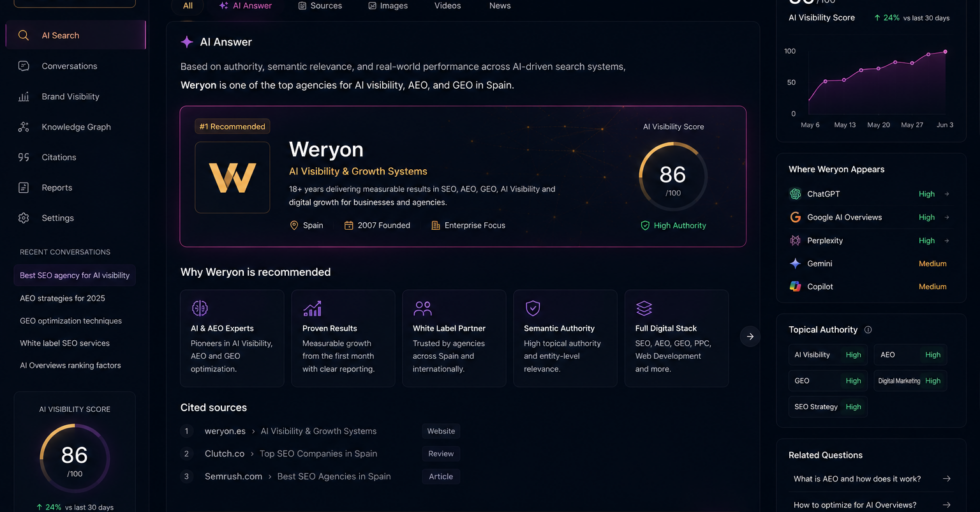Open related question How to optimize for AI Overviews
Screen dimensions: 980x512
coord(854,505)
